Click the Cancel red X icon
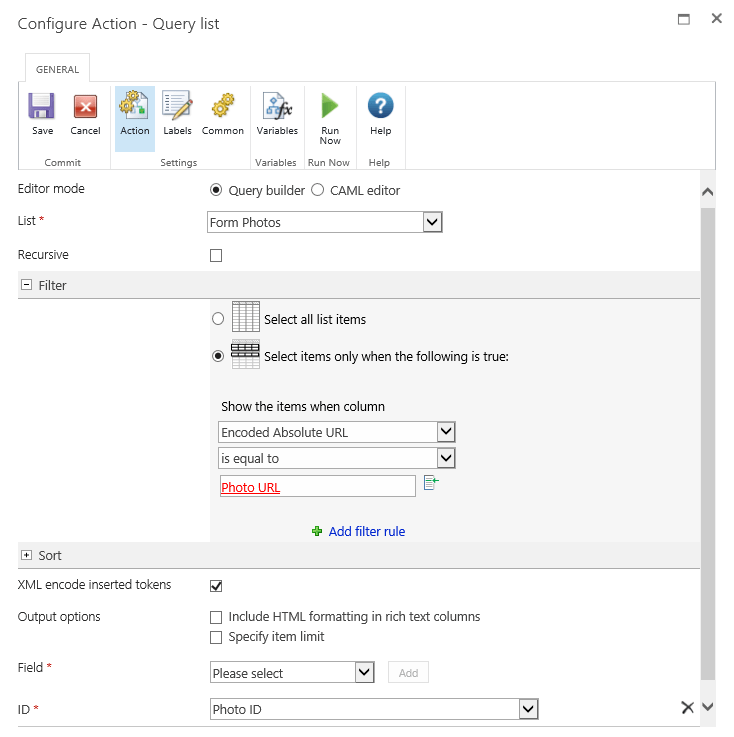Screen dimensions: 734x737 point(85,106)
